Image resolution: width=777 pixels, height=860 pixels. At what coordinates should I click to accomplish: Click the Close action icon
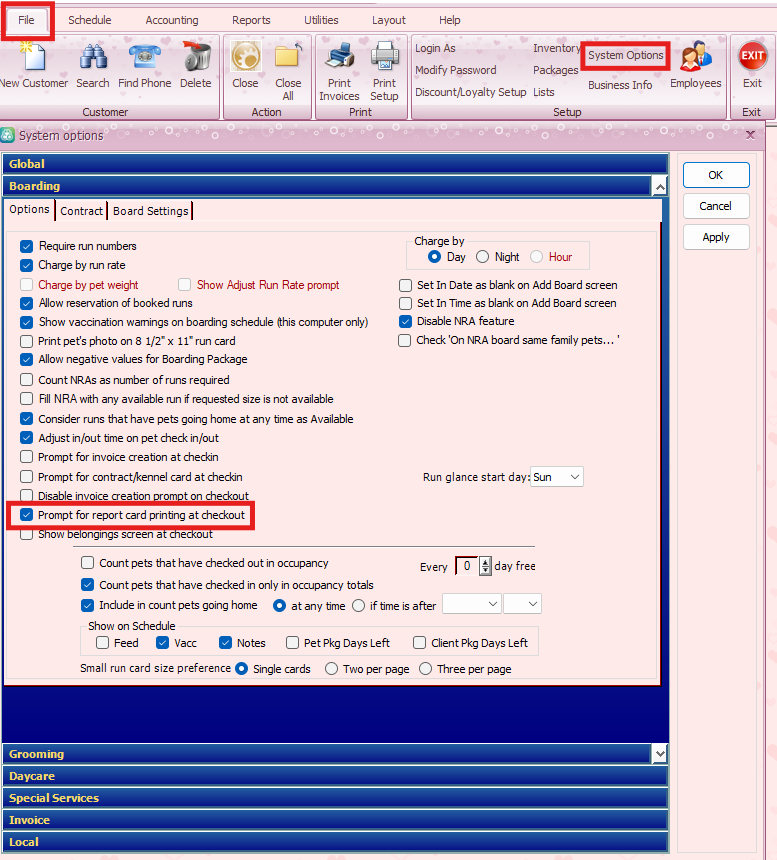click(x=245, y=56)
